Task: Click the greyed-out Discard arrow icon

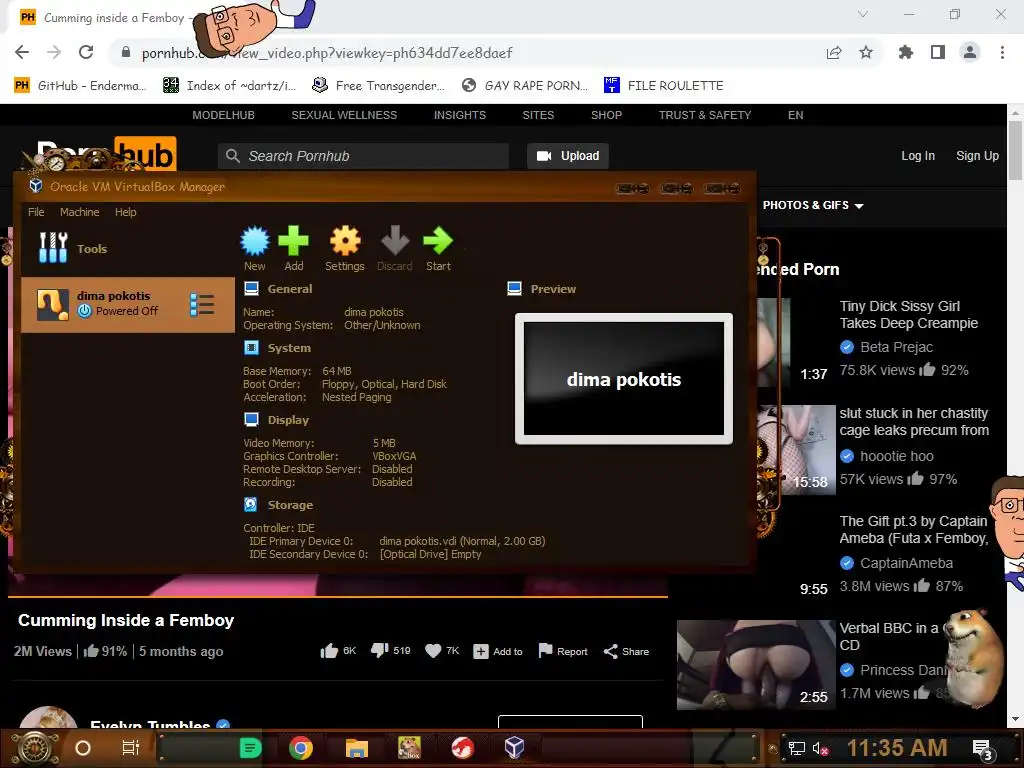Action: coord(394,241)
